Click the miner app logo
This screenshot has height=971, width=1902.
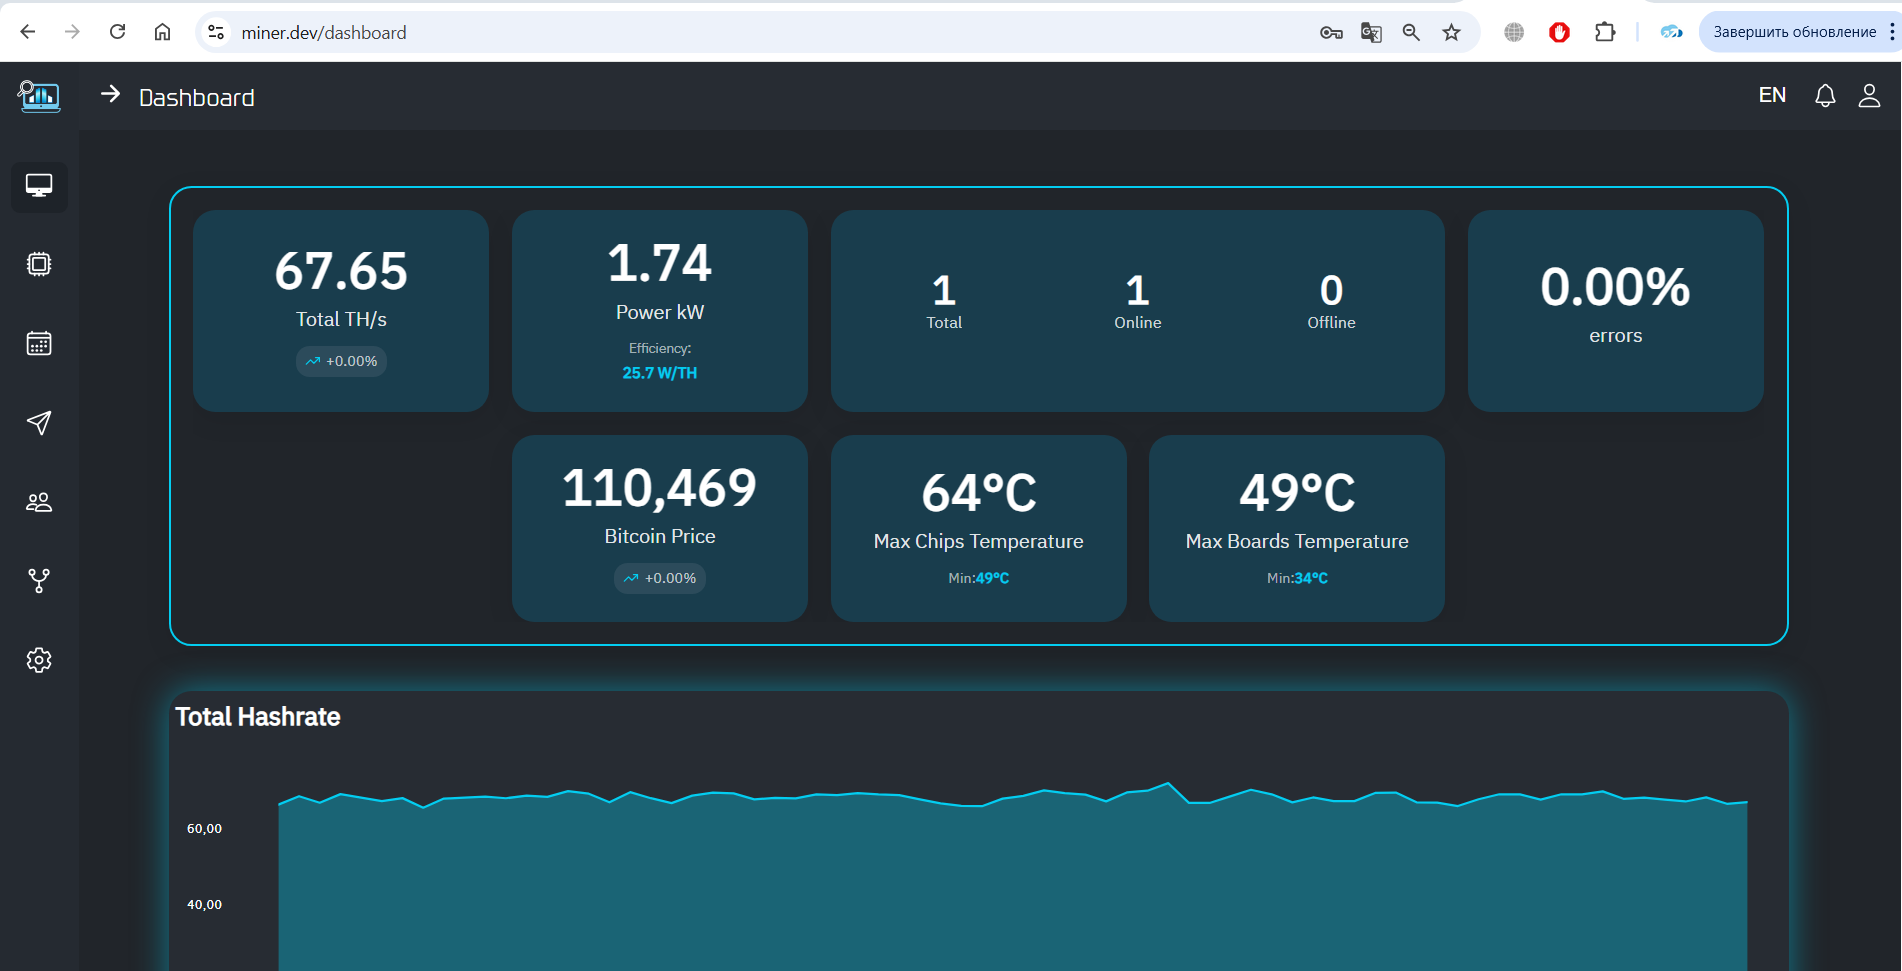(39, 96)
